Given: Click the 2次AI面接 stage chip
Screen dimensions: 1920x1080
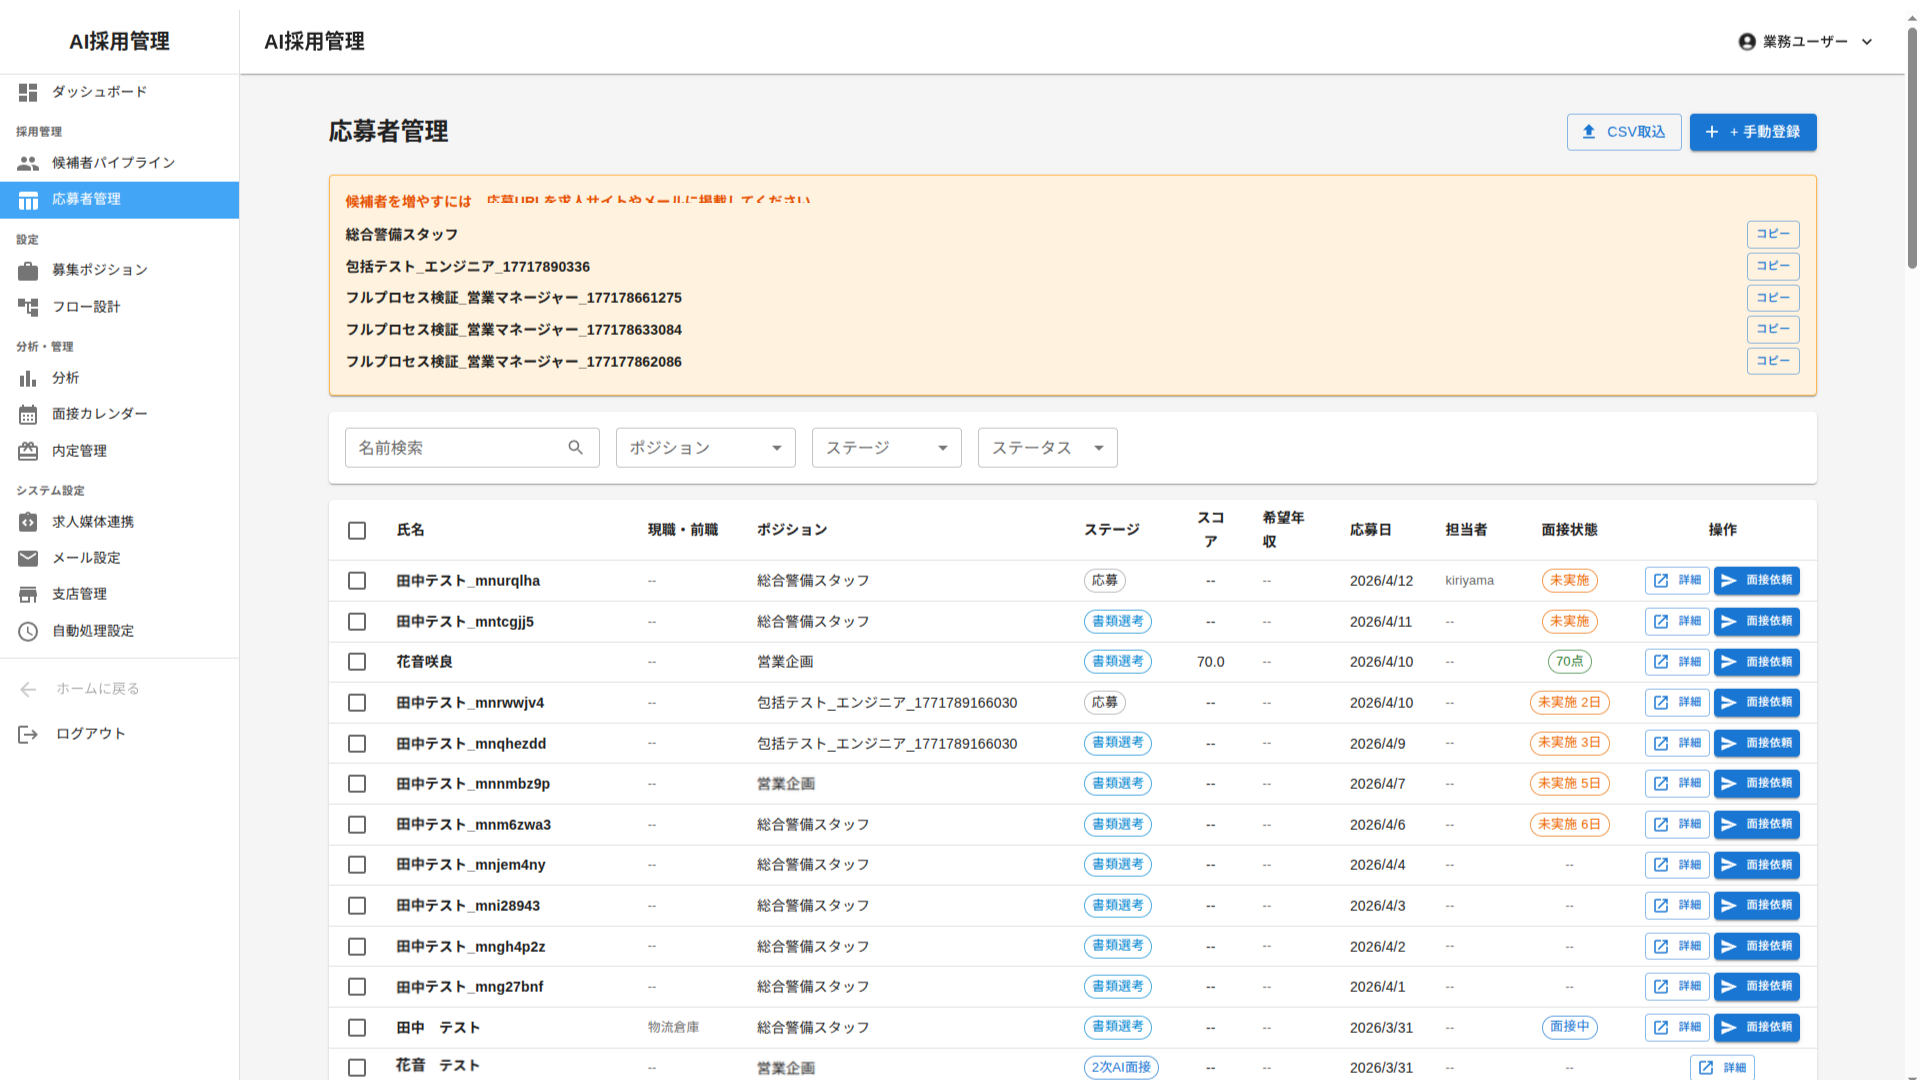Looking at the screenshot, I should (x=1121, y=1067).
